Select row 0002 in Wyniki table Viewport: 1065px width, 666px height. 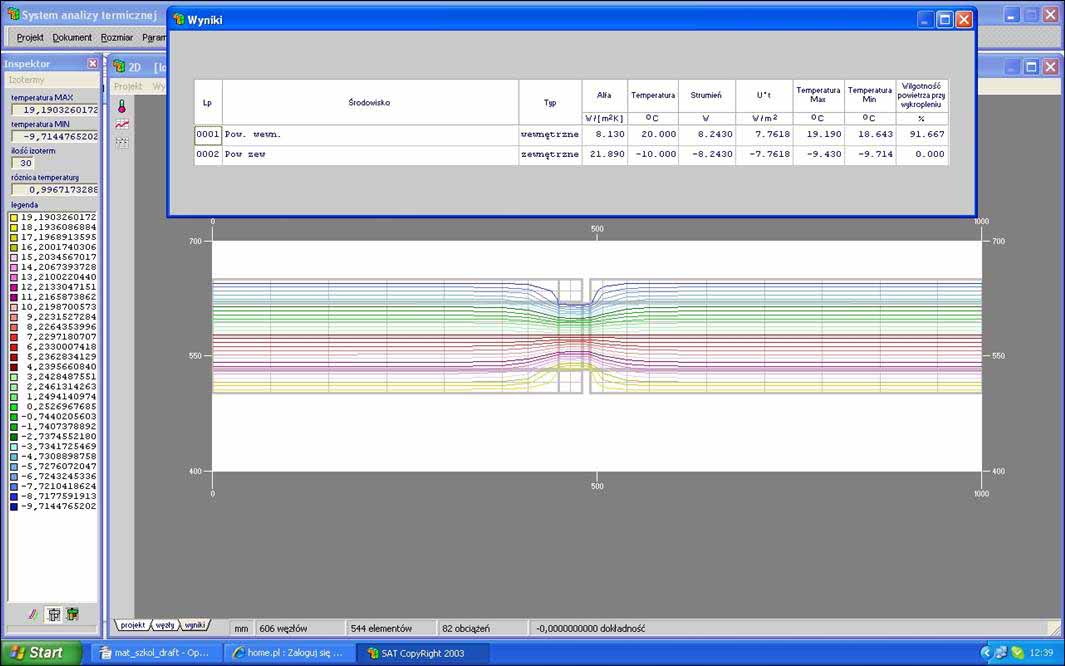click(x=208, y=154)
